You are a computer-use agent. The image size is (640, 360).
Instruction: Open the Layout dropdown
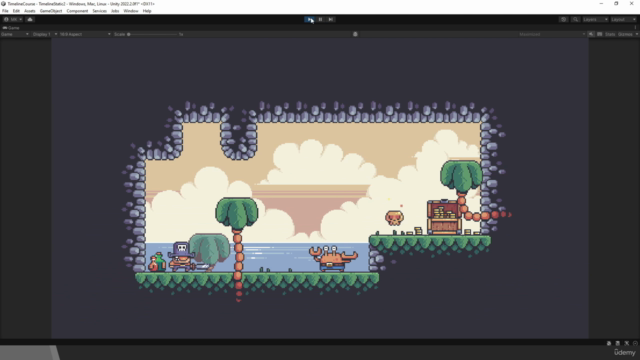[x=623, y=20]
